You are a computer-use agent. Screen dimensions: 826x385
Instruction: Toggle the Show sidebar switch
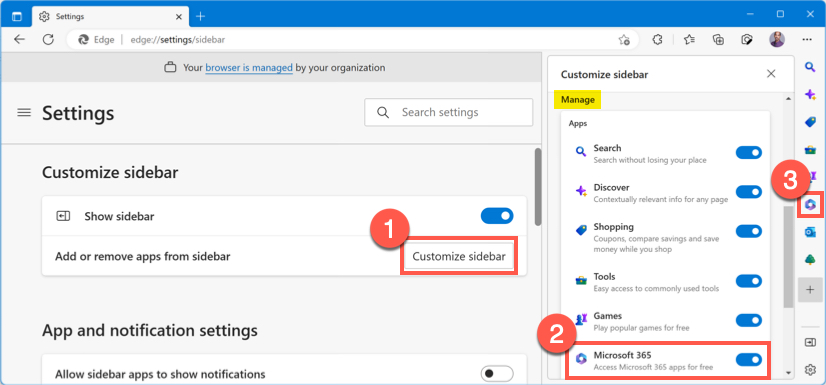(x=497, y=216)
